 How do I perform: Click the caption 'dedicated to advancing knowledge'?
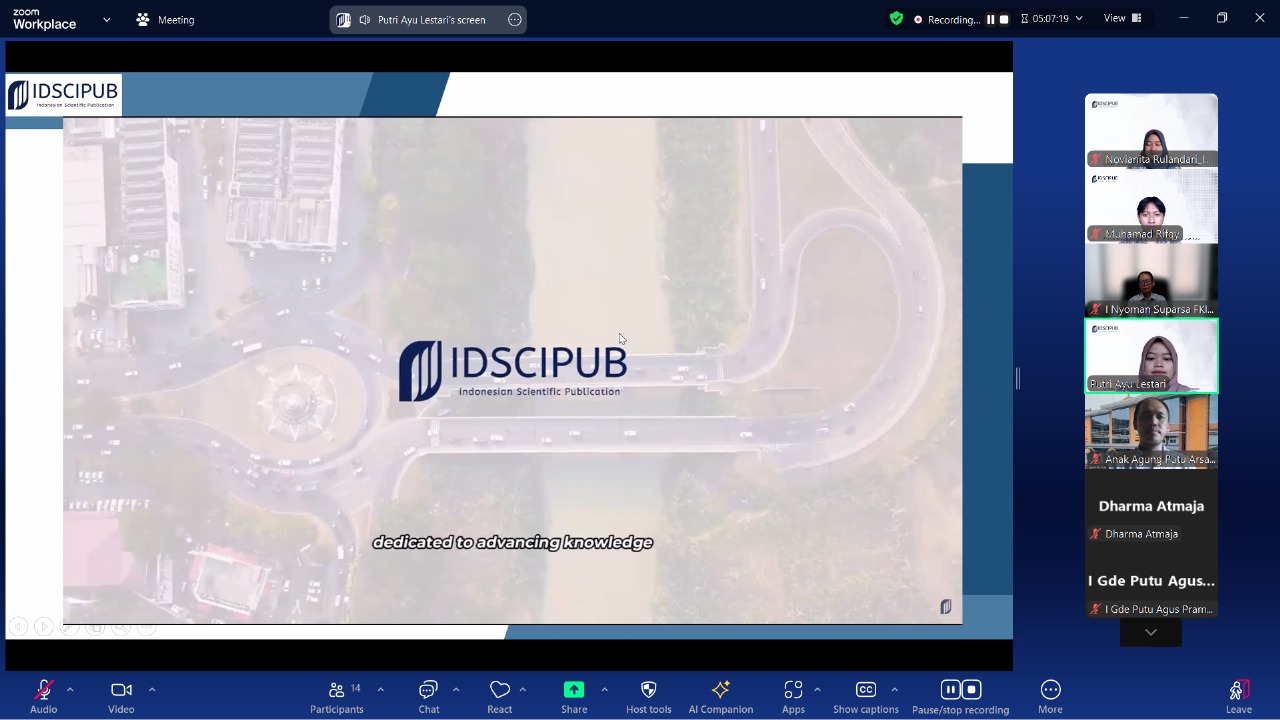pyautogui.click(x=512, y=542)
